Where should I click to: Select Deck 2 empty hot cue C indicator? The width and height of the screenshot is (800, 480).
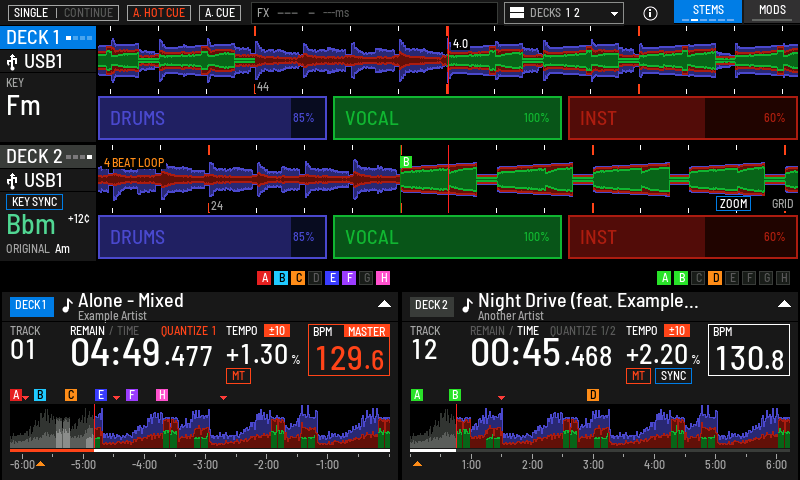pos(698,278)
